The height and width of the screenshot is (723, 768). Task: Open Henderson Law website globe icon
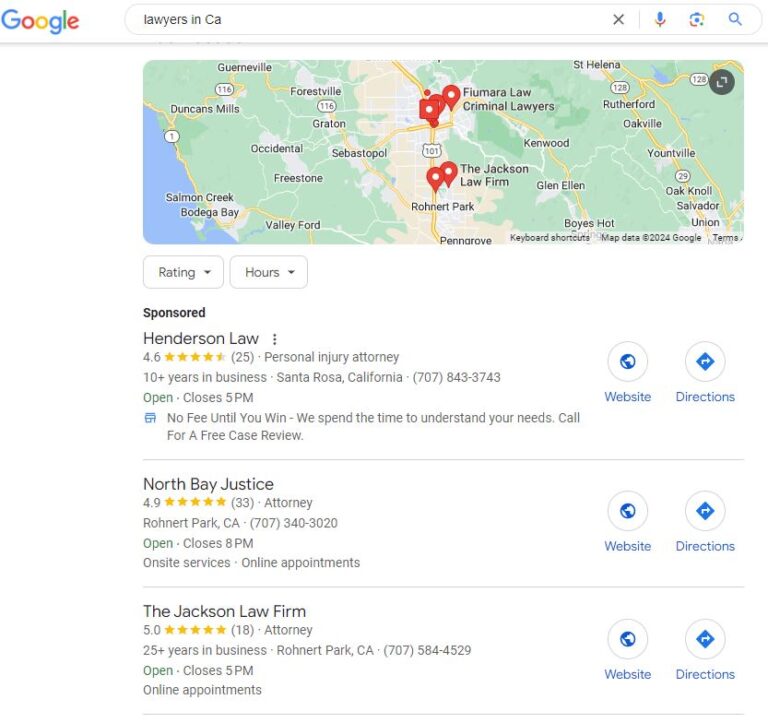[627, 362]
